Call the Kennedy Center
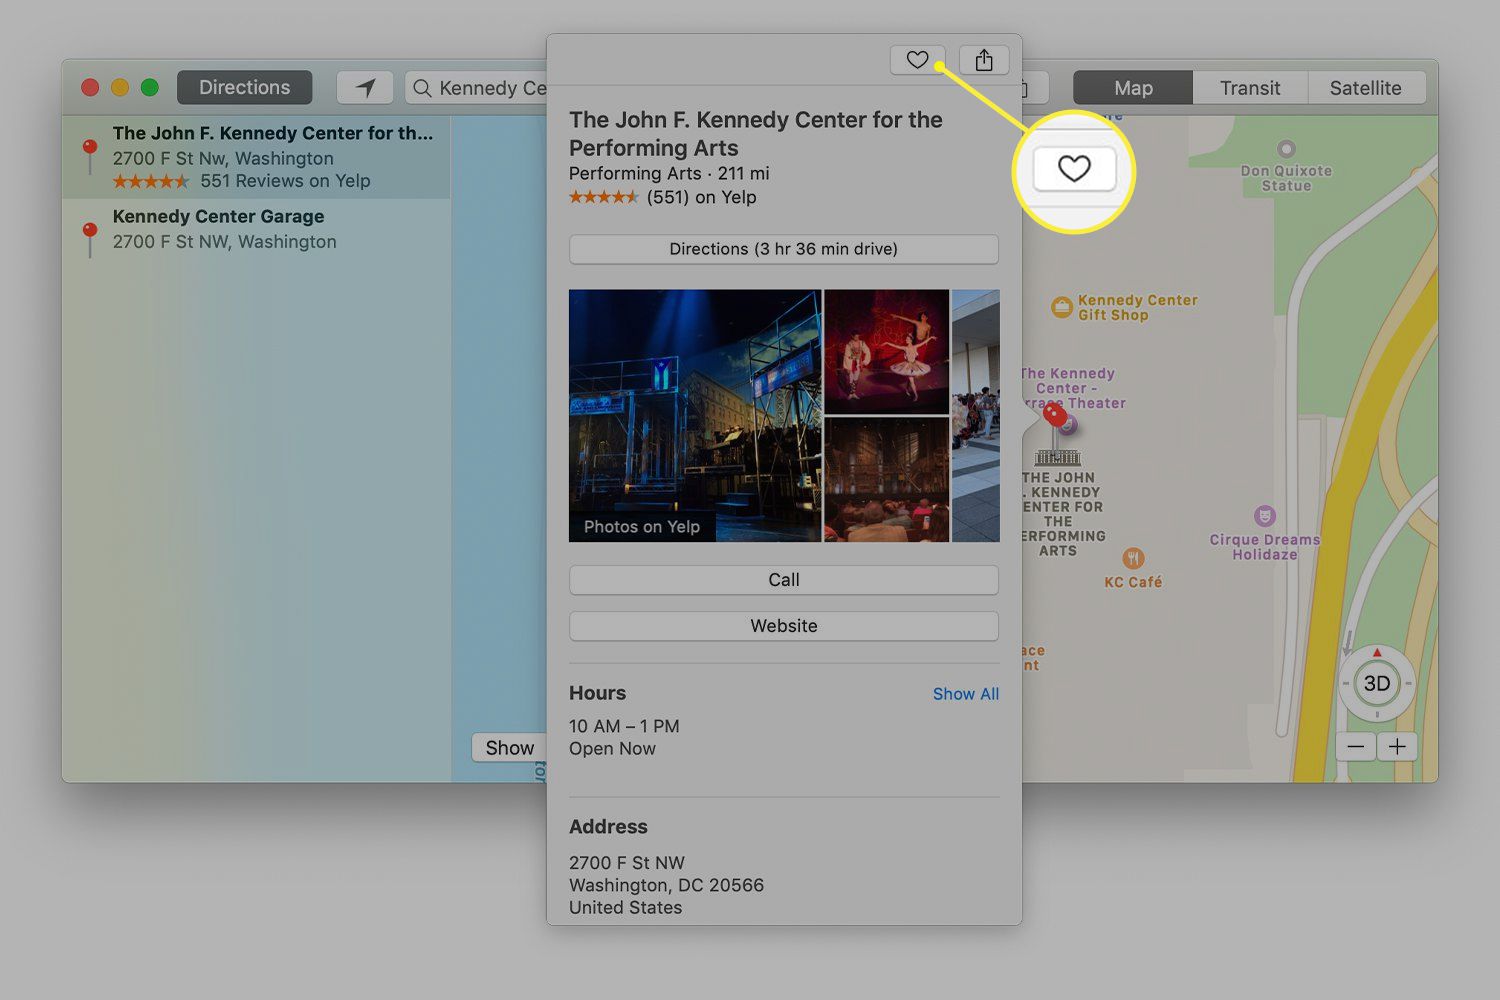 [784, 580]
